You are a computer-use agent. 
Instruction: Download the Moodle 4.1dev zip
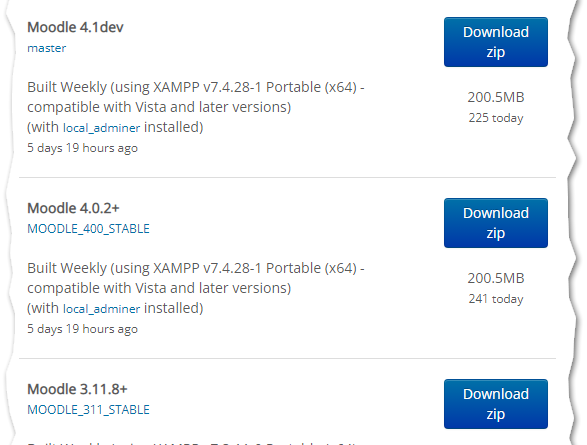click(496, 42)
